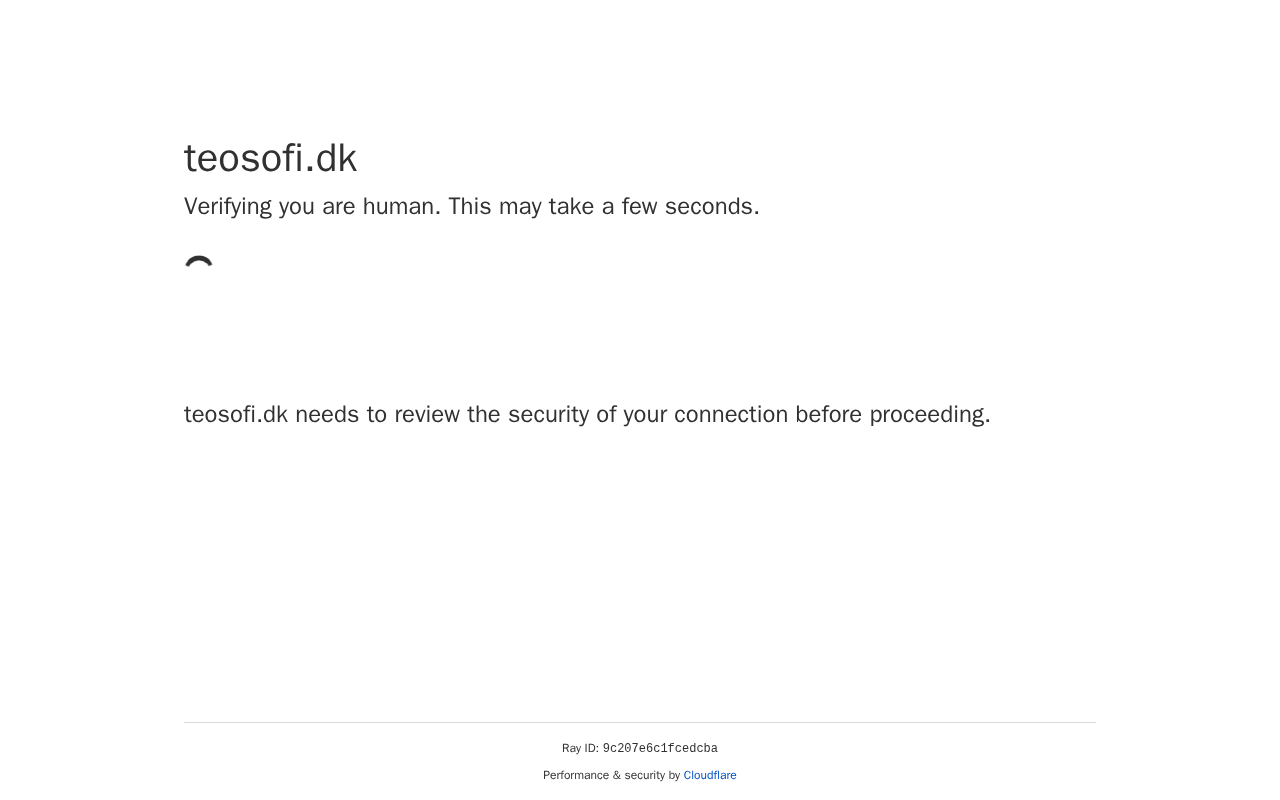This screenshot has height=800, width=1280.
Task: Click the word "review" in the paragraph
Action: tap(427, 415)
